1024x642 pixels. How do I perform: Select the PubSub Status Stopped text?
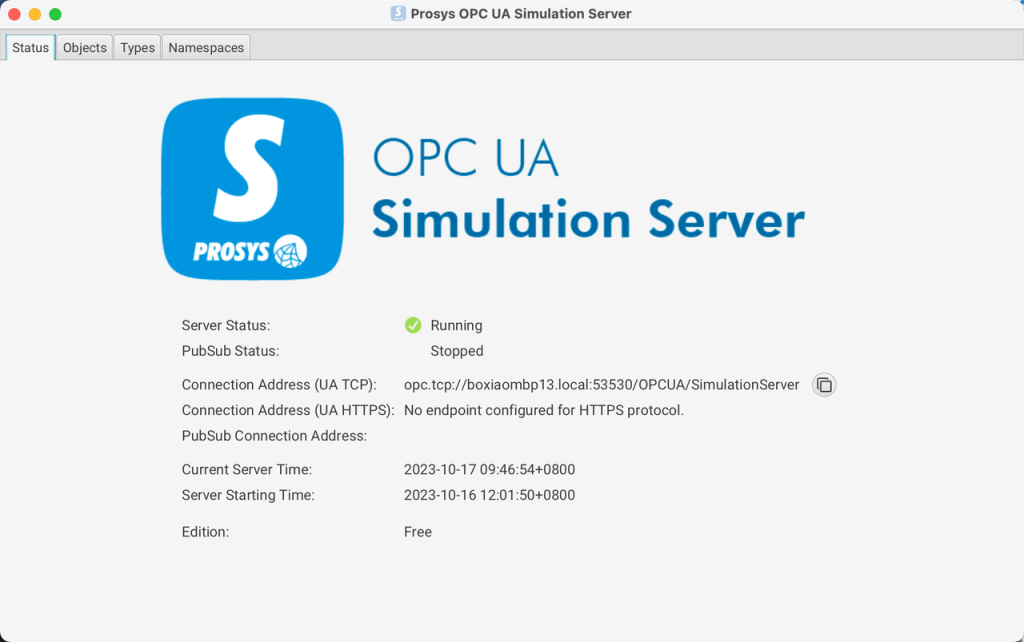[x=456, y=350]
